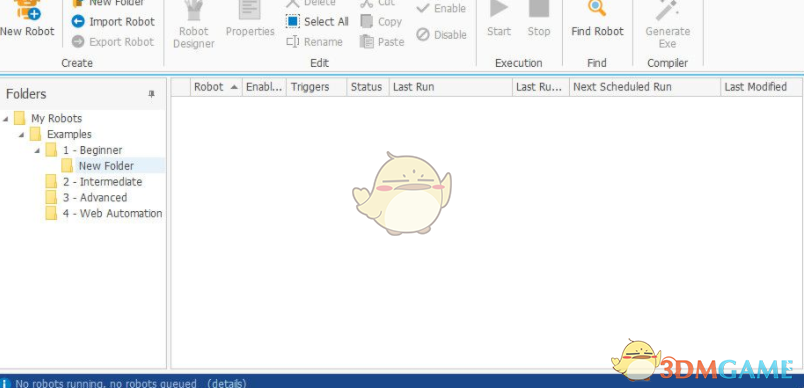Click the Export Robot arrow icon
Screen dimensions: 804x388
[78, 42]
